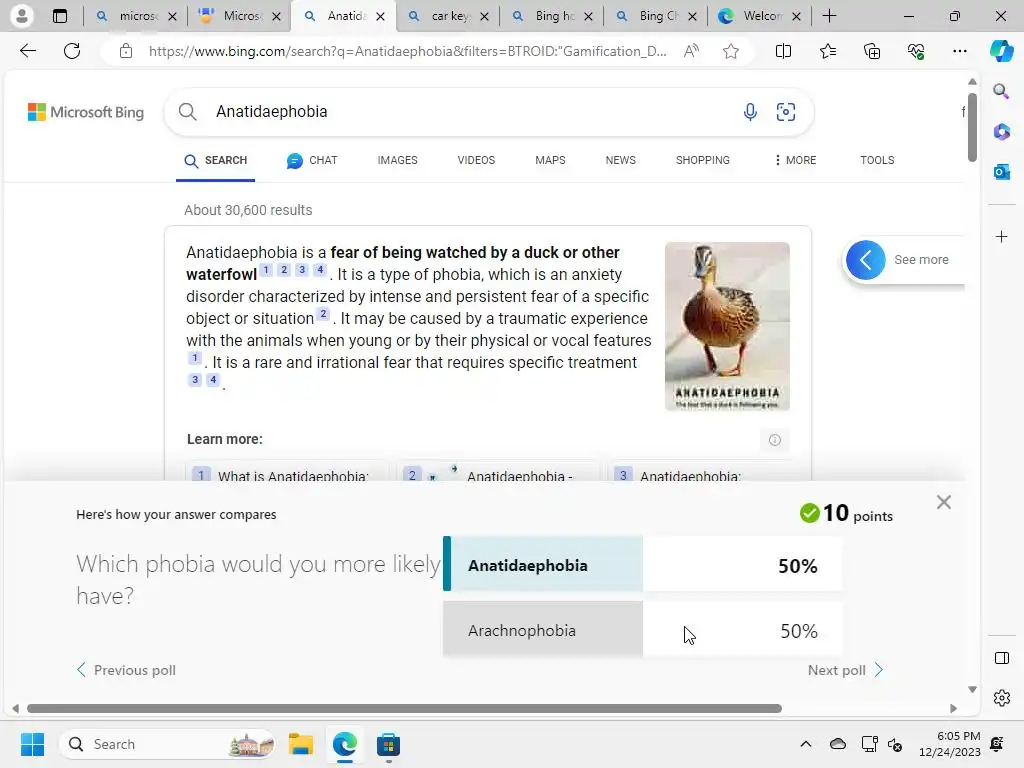Switch to the Welcome tab
Image resolution: width=1024 pixels, height=768 pixels.
[x=761, y=16]
